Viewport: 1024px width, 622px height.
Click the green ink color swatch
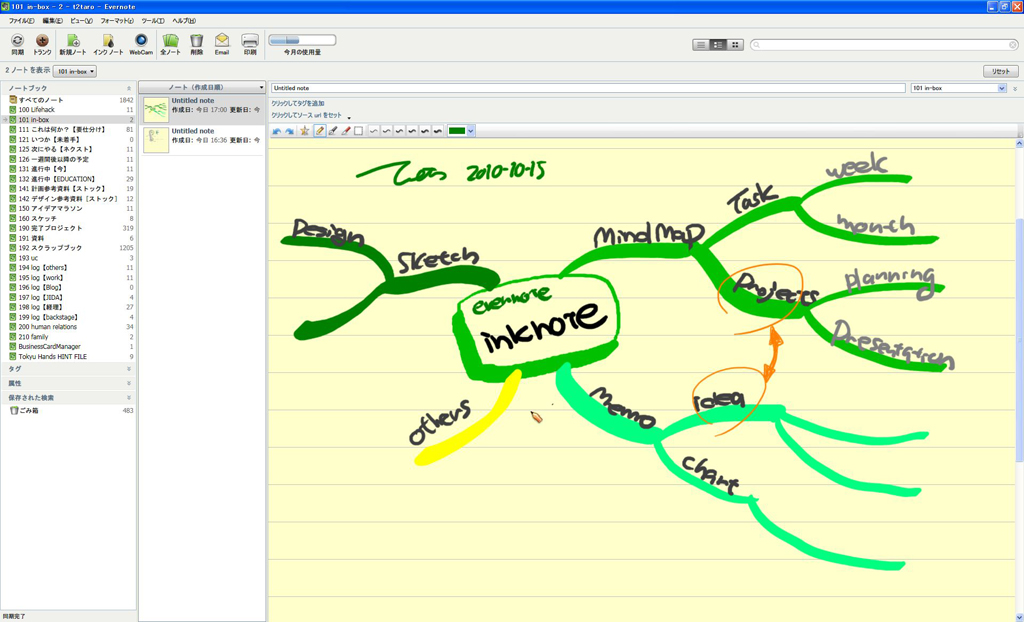click(457, 131)
